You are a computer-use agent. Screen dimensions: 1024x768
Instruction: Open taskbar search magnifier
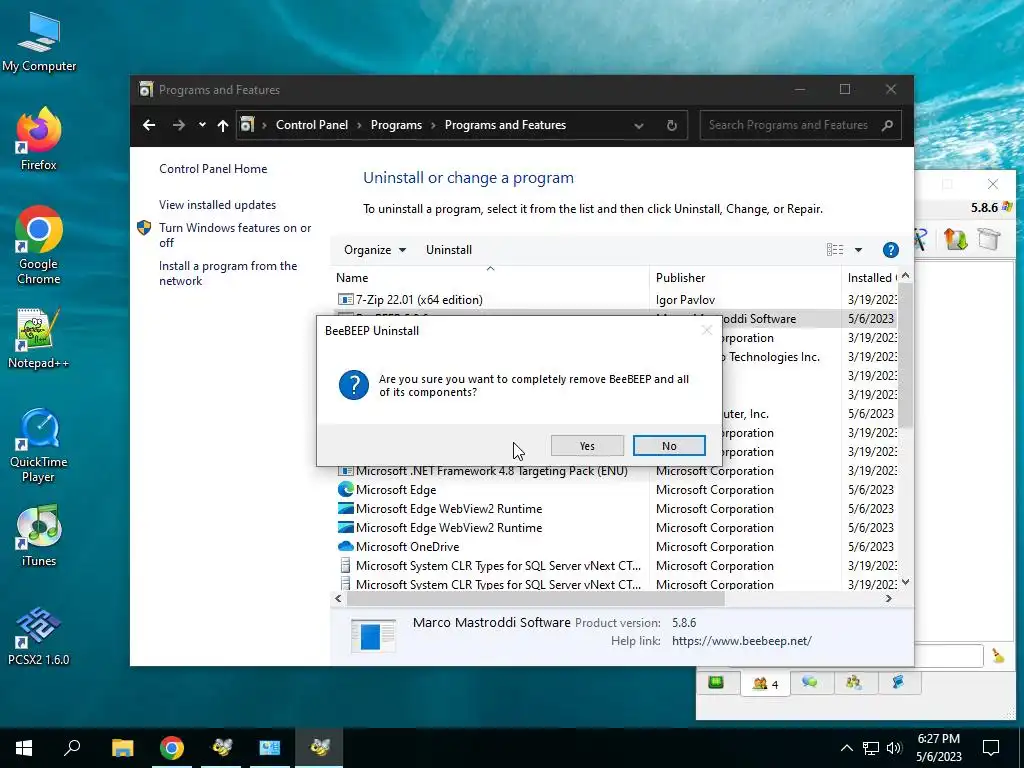tap(72, 748)
